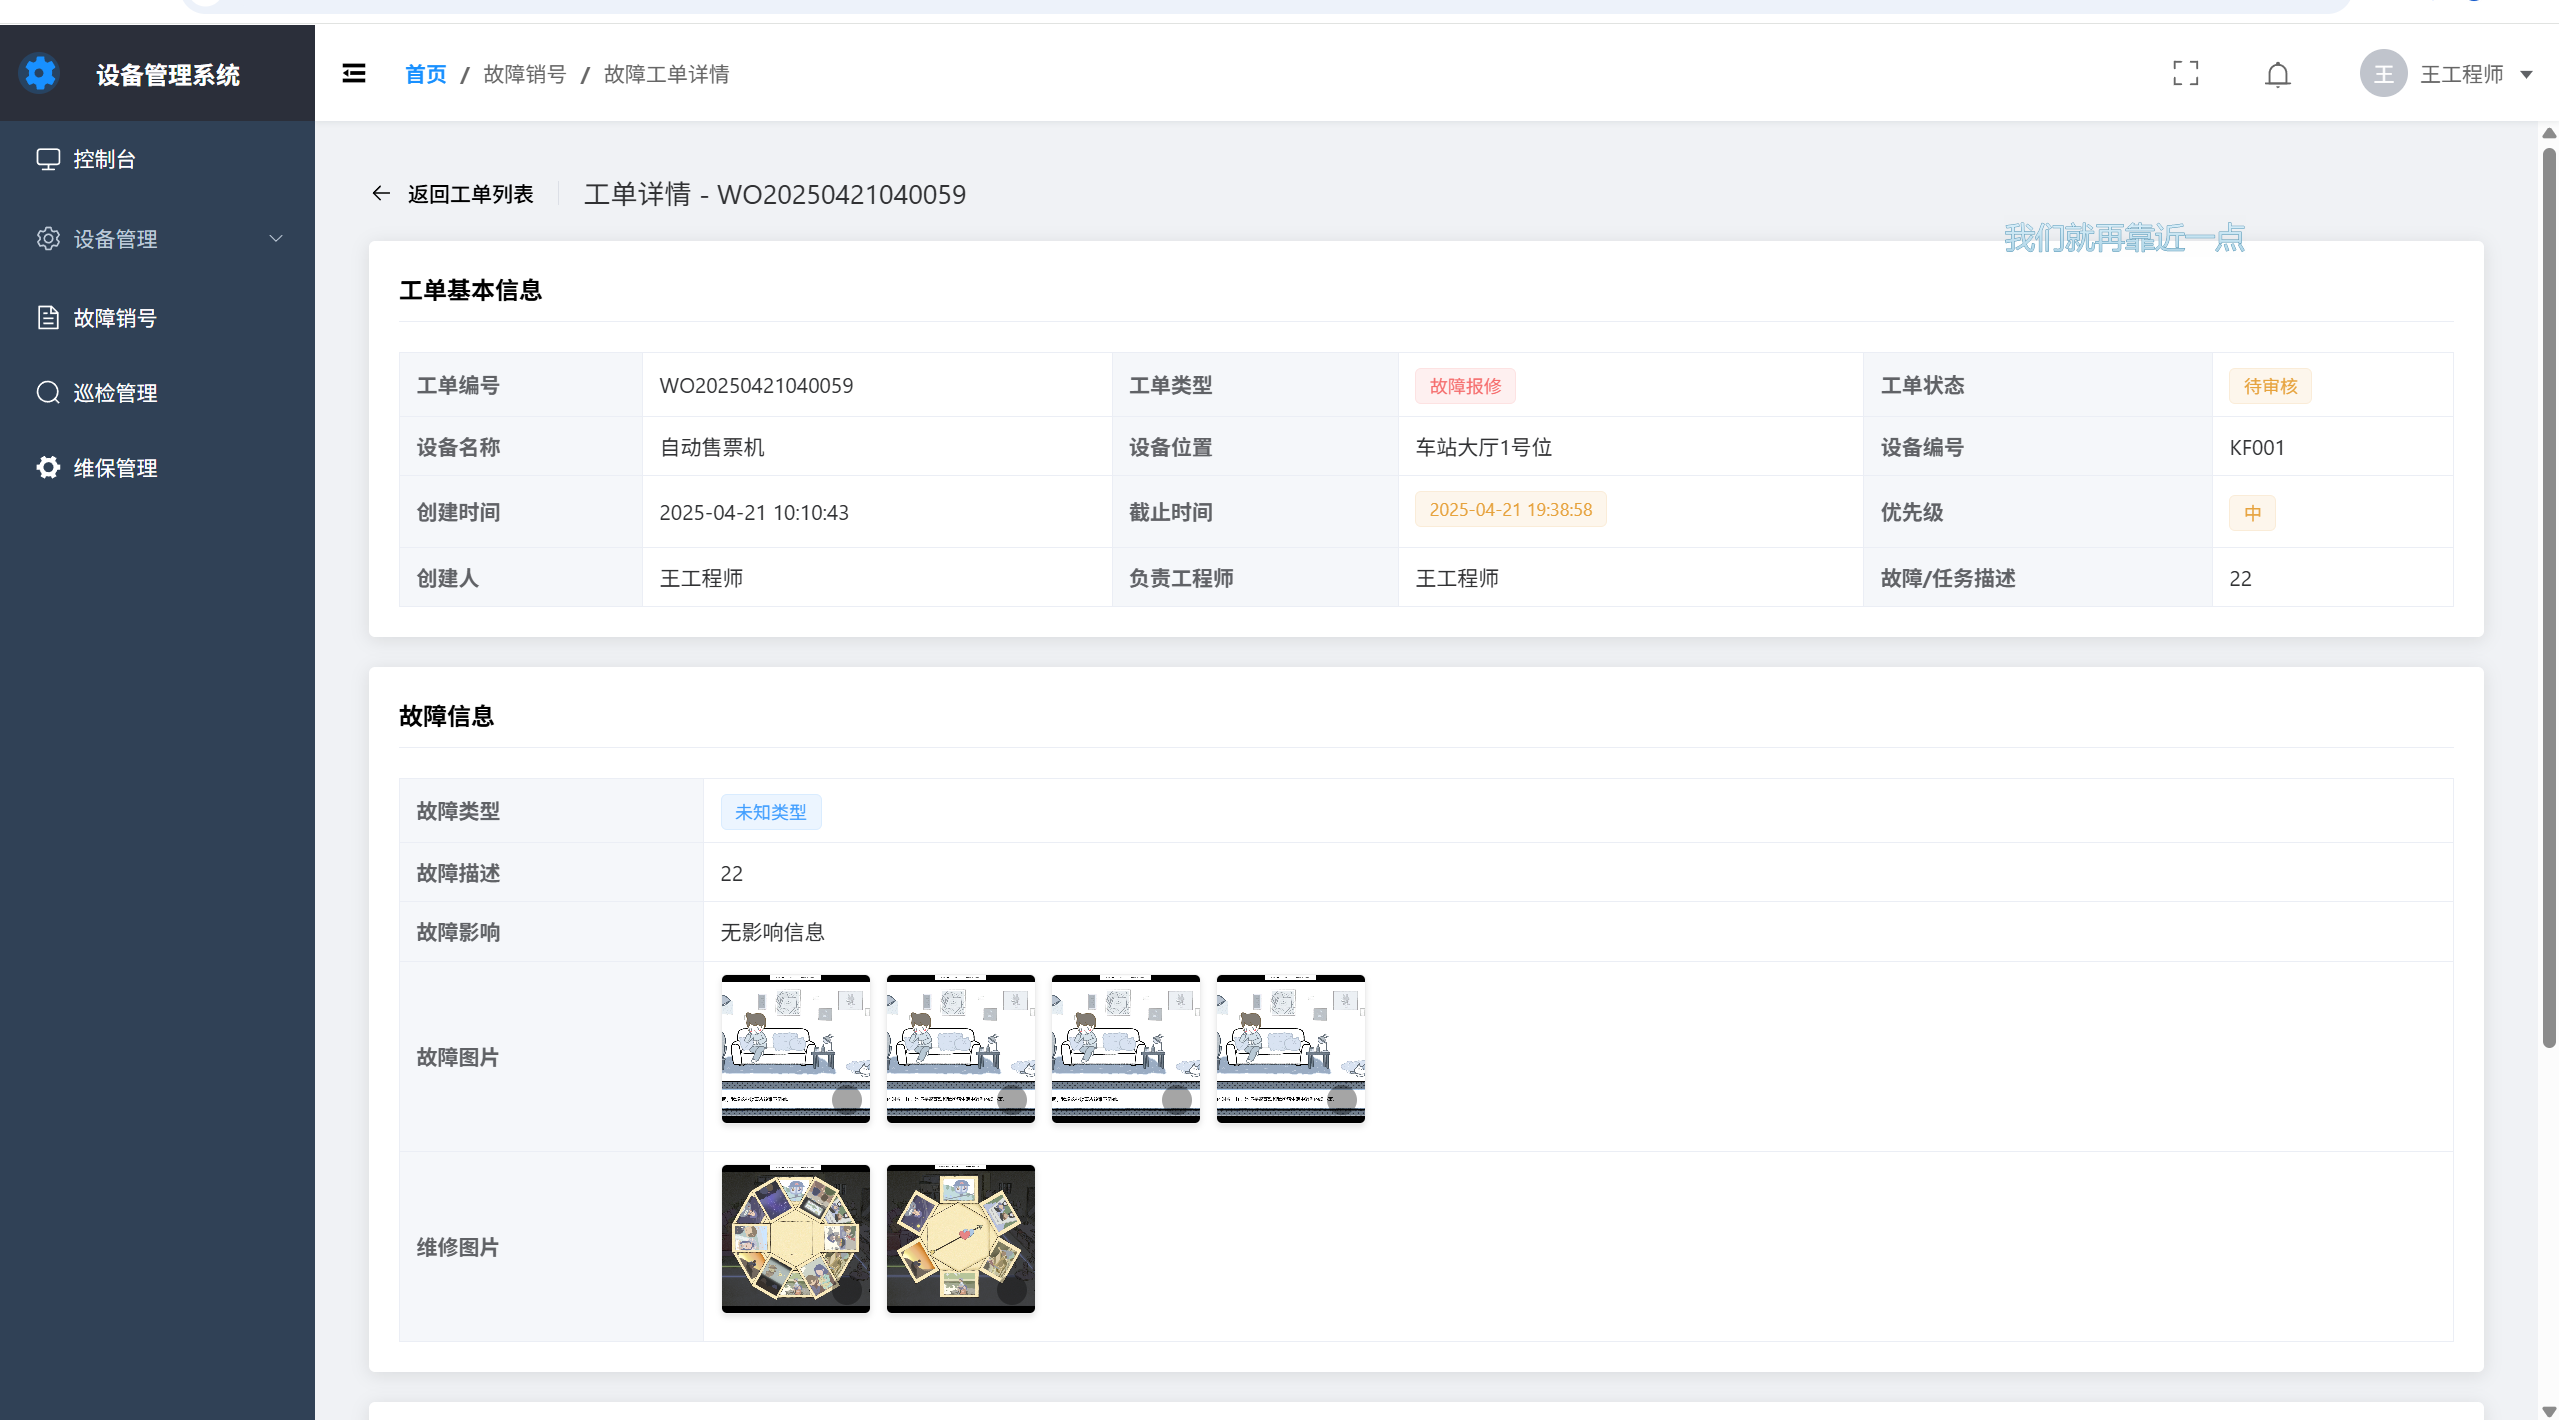This screenshot has width=2559, height=1420.
Task: Click the monitor icon for 控制台
Action: [48, 159]
